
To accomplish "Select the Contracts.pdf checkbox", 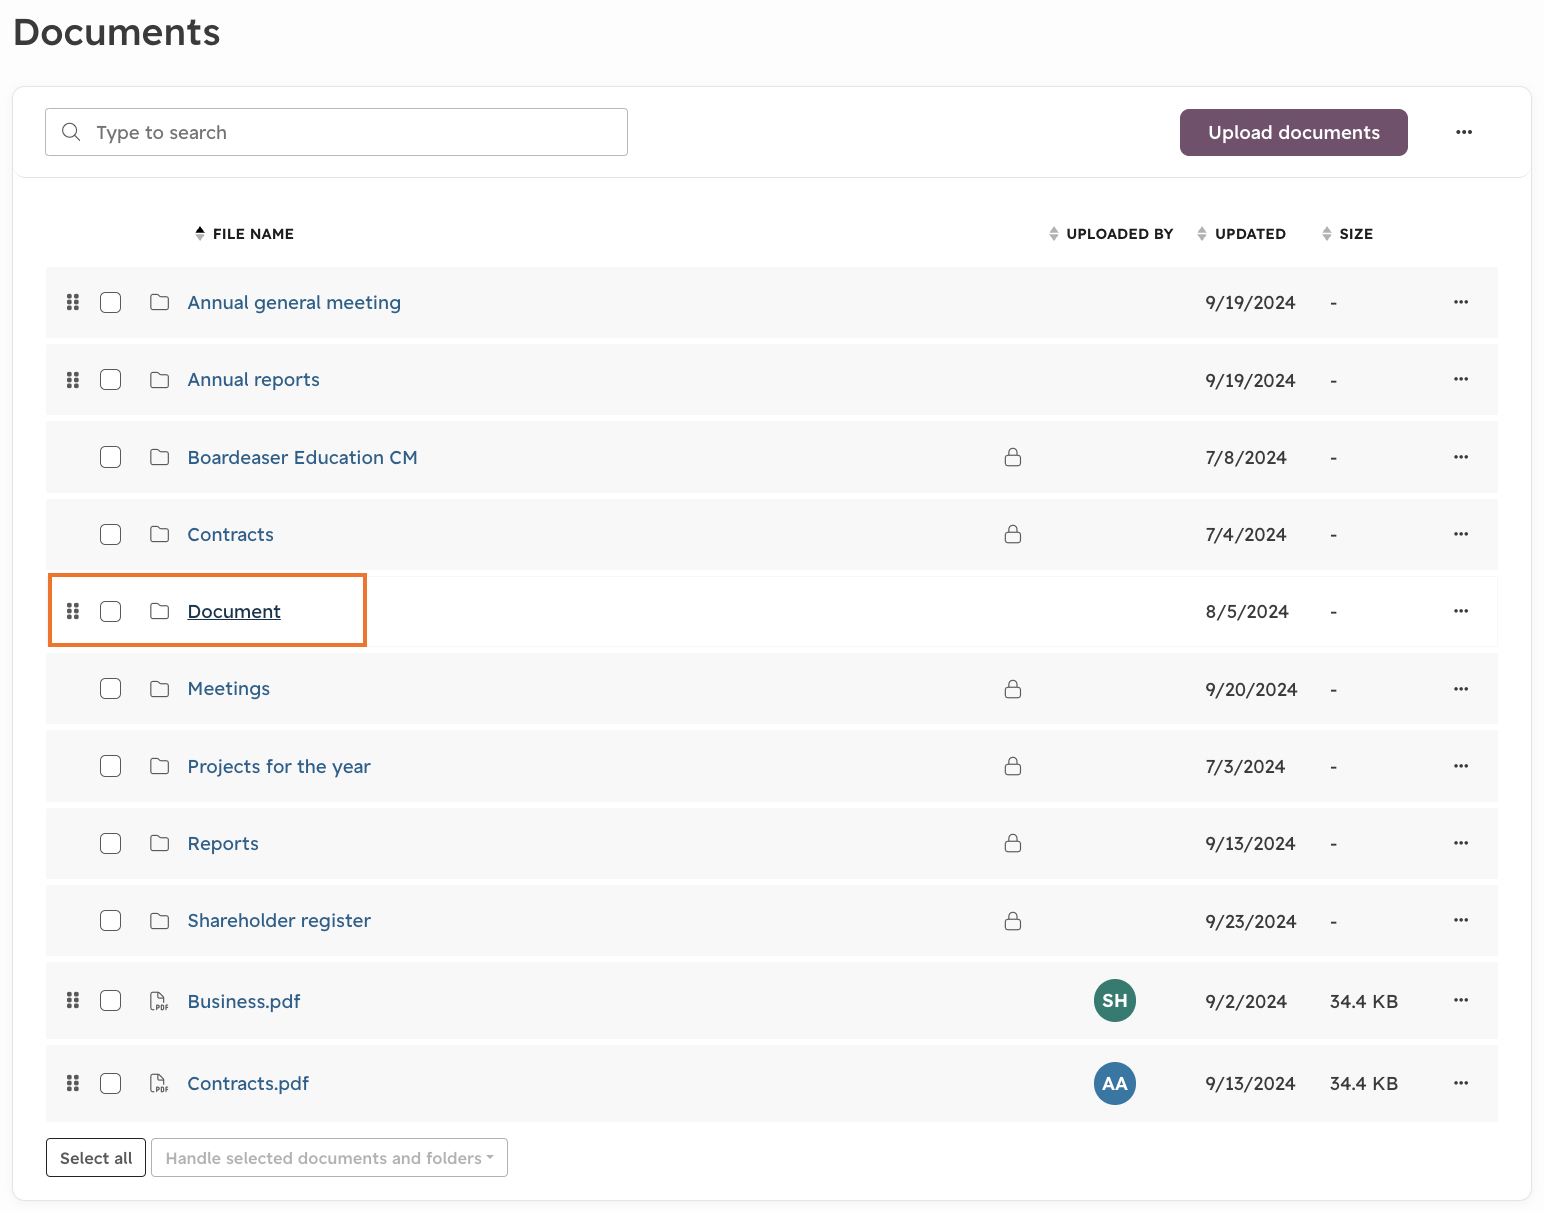I will 111,1084.
